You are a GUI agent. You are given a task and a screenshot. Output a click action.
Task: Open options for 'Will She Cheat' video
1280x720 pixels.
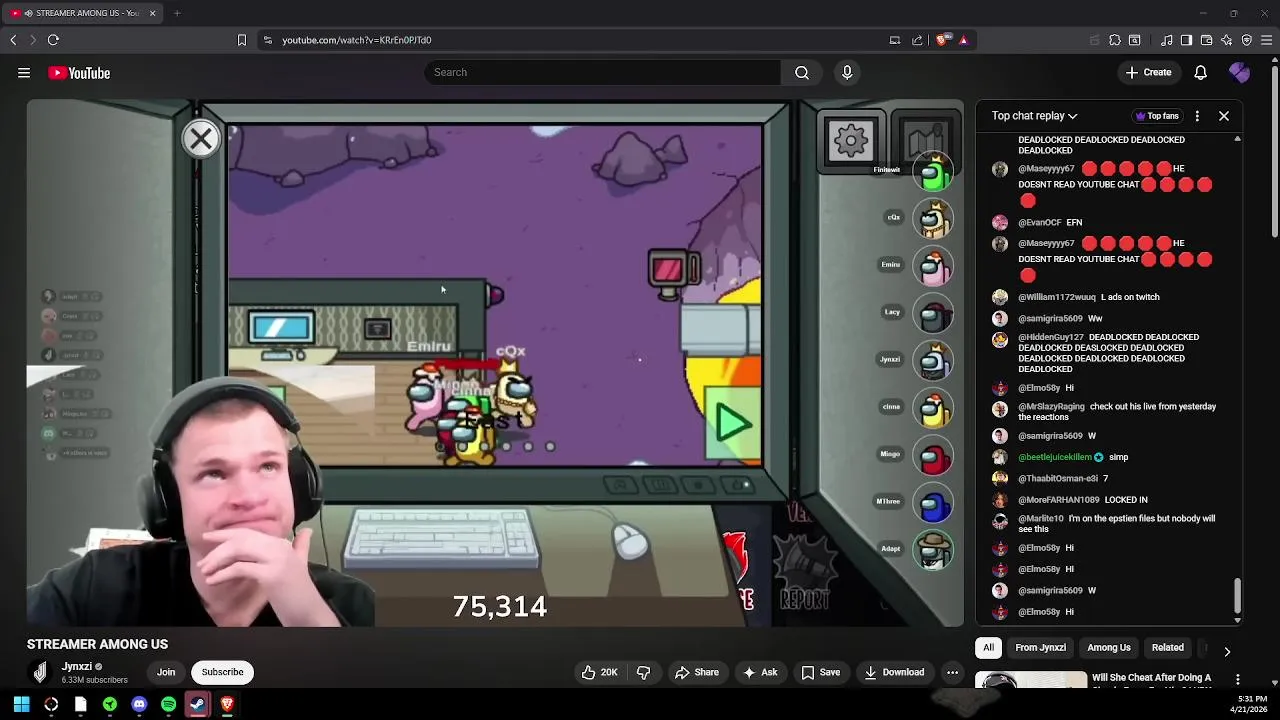coord(1238,680)
